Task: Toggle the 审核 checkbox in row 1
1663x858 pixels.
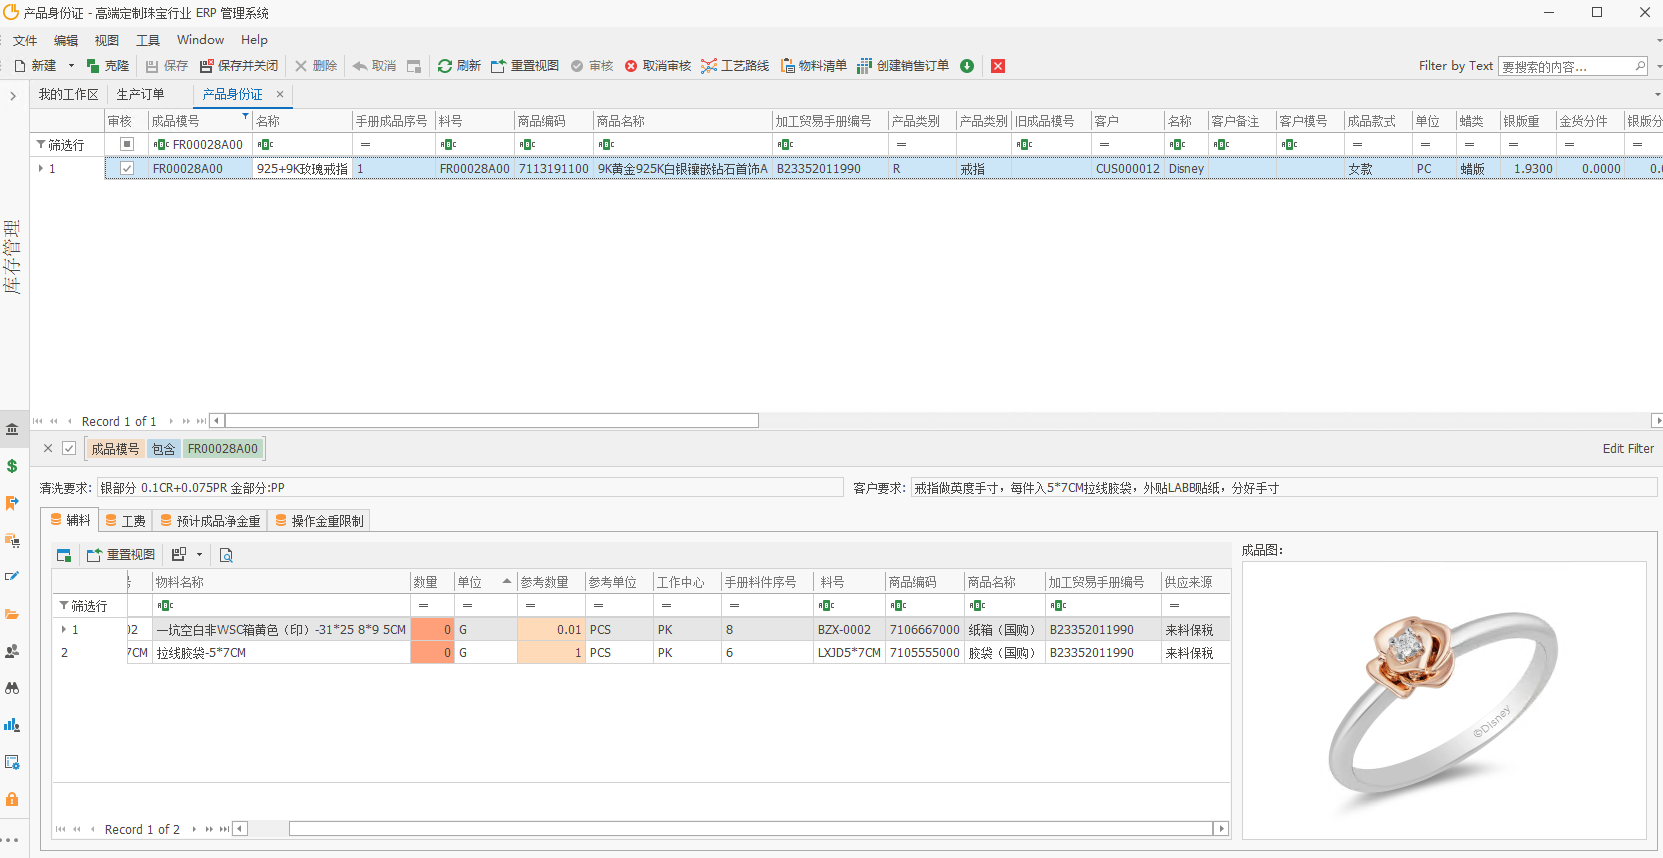Action: 127,169
